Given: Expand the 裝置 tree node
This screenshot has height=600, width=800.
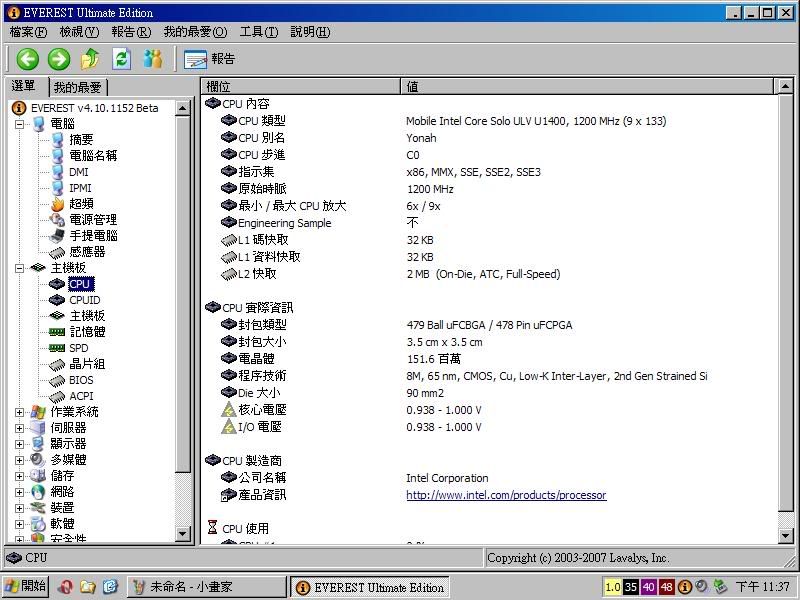Looking at the screenshot, I should coord(19,508).
